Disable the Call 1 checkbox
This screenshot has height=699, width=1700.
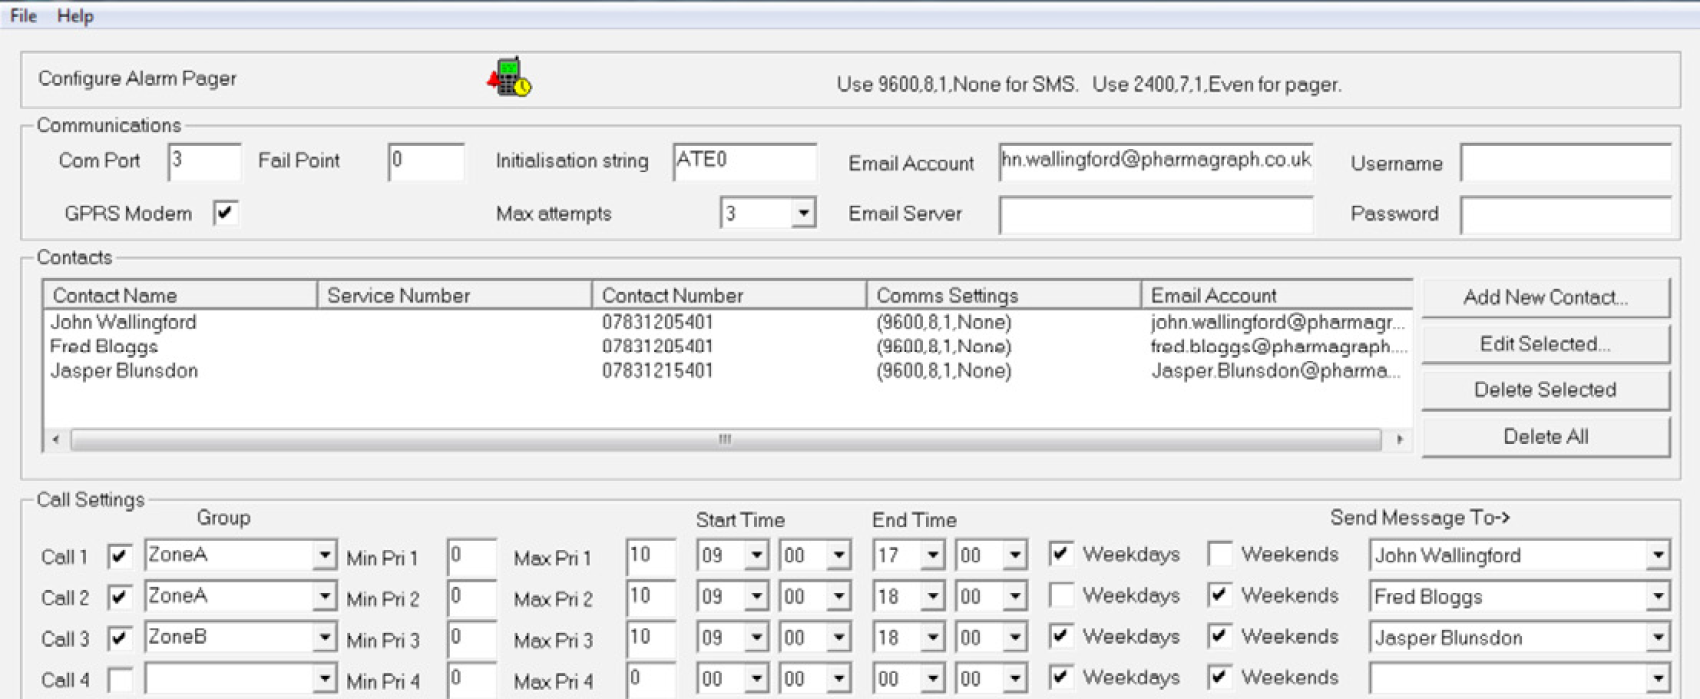pos(120,557)
